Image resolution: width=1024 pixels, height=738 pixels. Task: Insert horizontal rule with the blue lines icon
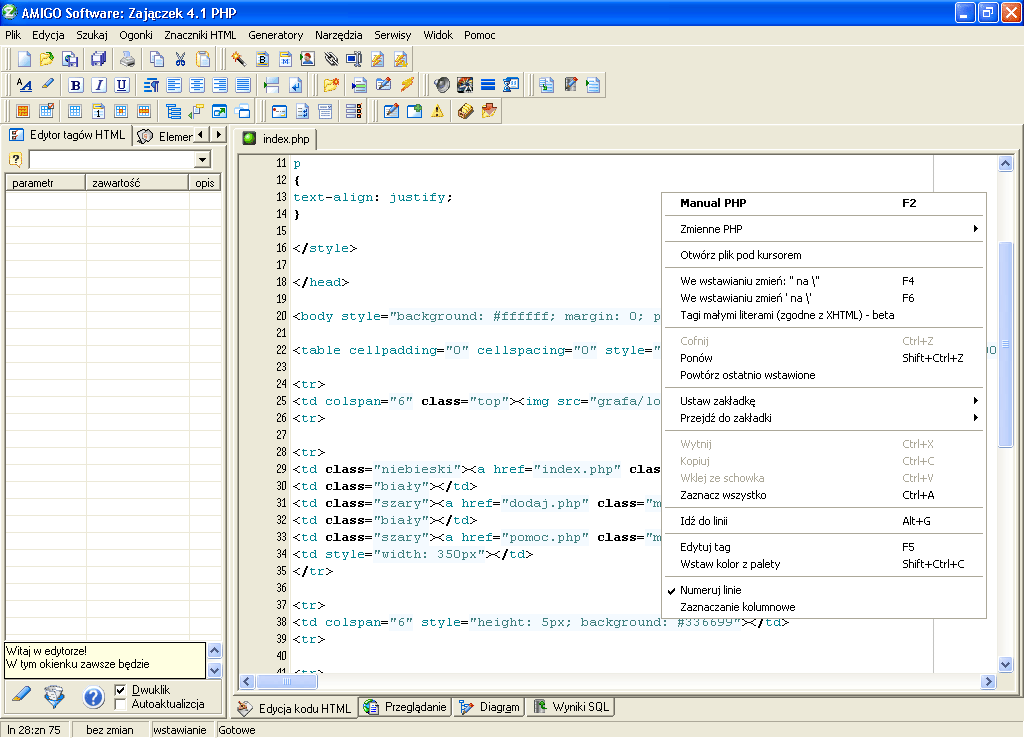(x=488, y=85)
